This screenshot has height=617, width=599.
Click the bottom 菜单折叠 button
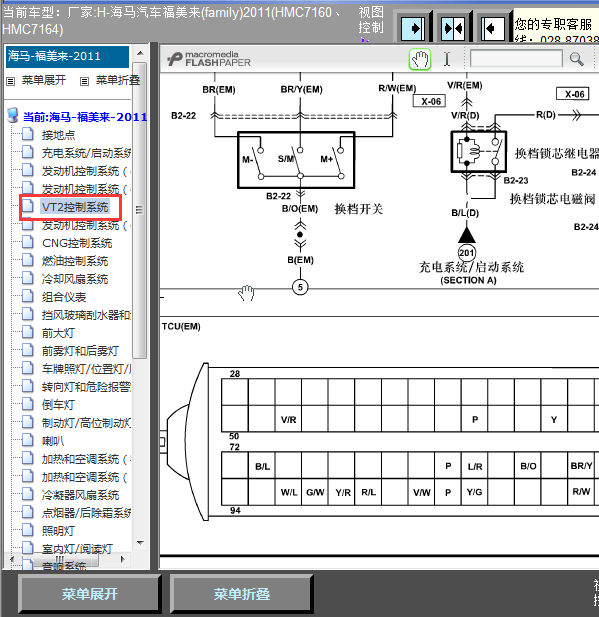point(242,594)
